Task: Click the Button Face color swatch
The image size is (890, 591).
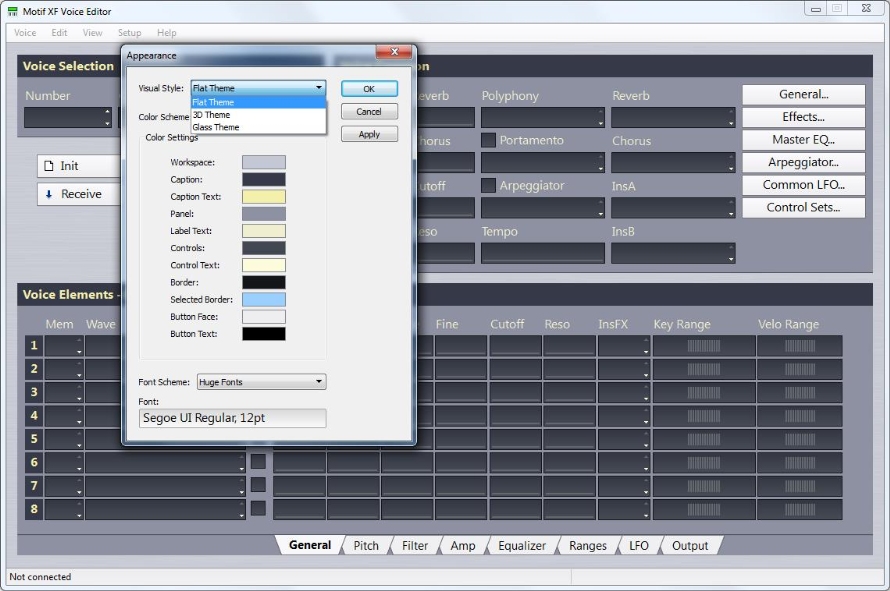Action: pos(264,317)
